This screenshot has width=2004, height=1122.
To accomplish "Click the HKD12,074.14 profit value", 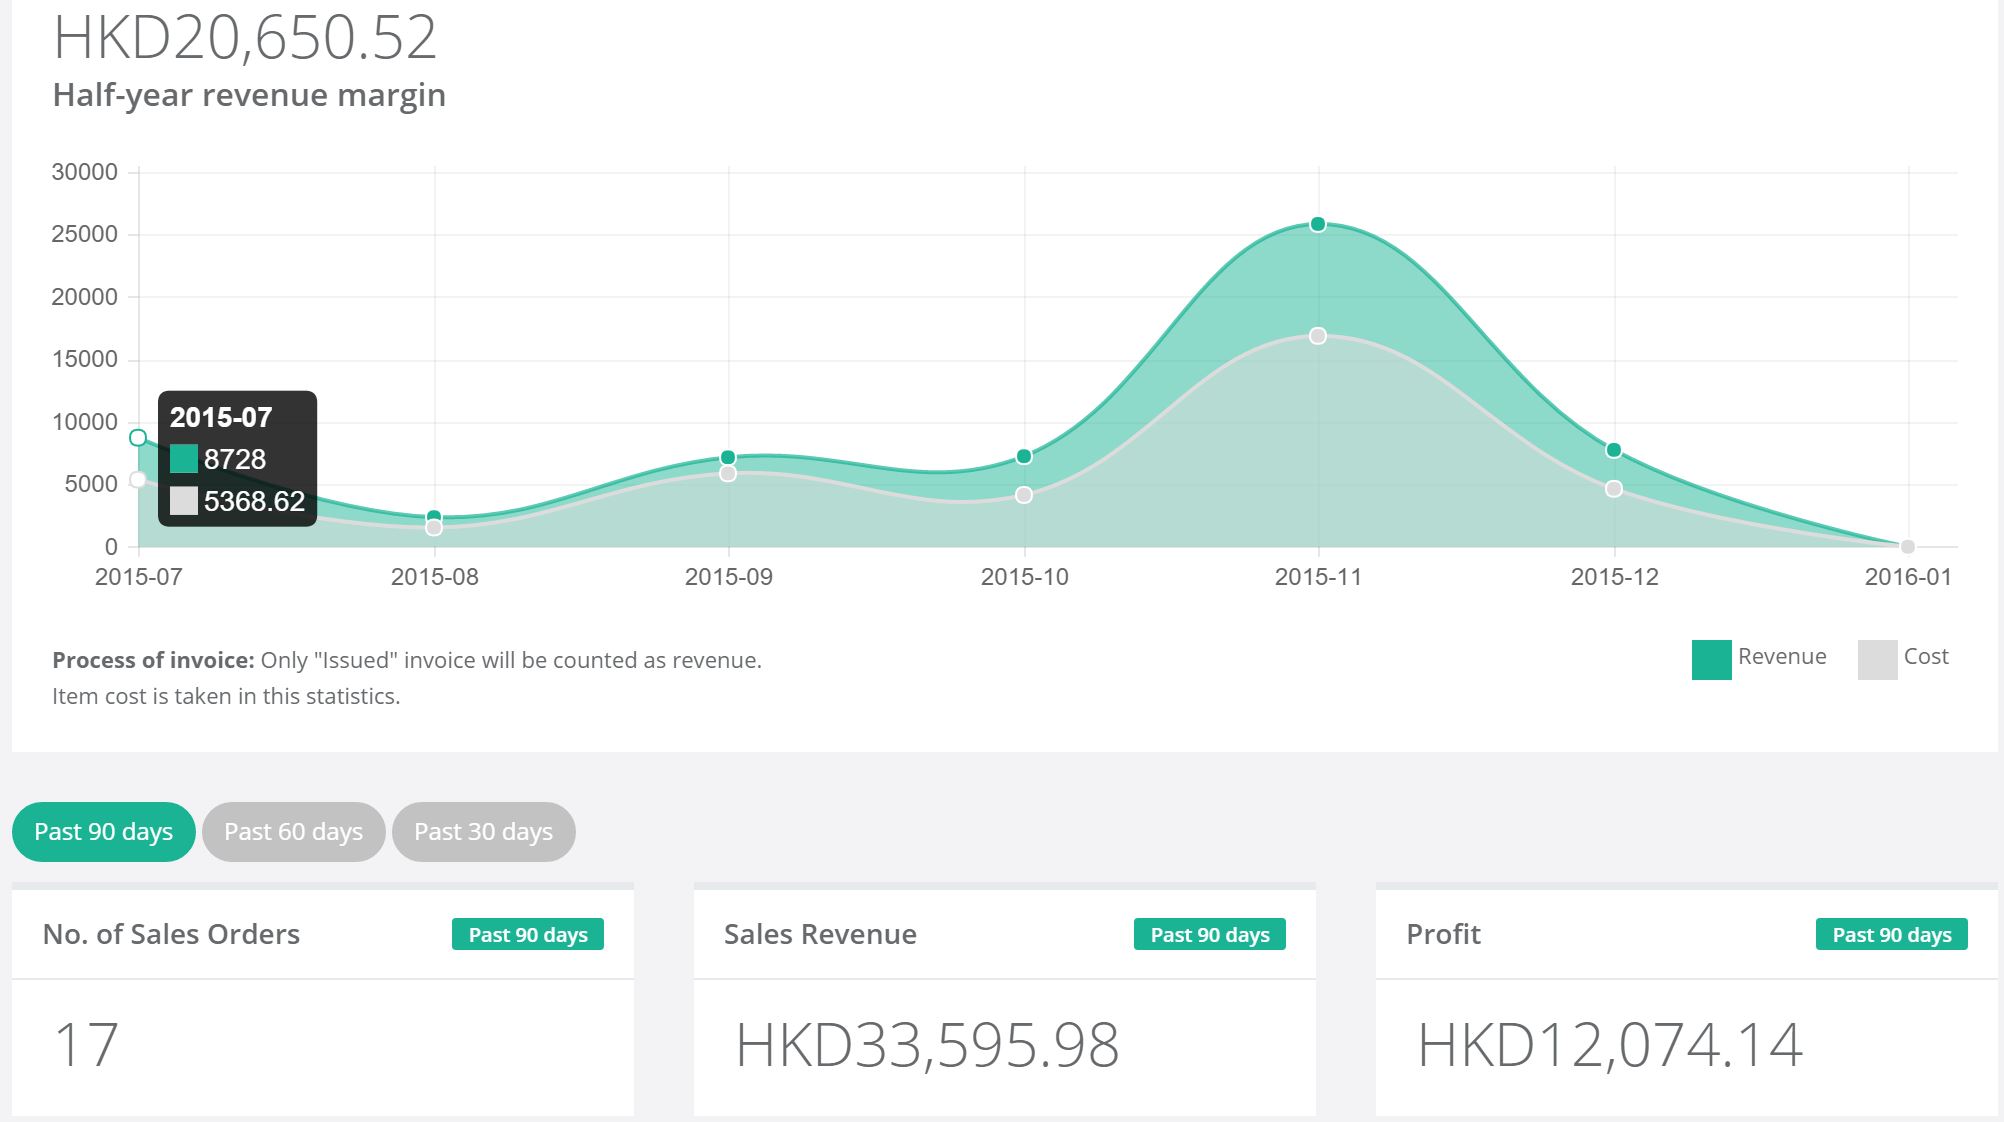I will coord(1610,1046).
